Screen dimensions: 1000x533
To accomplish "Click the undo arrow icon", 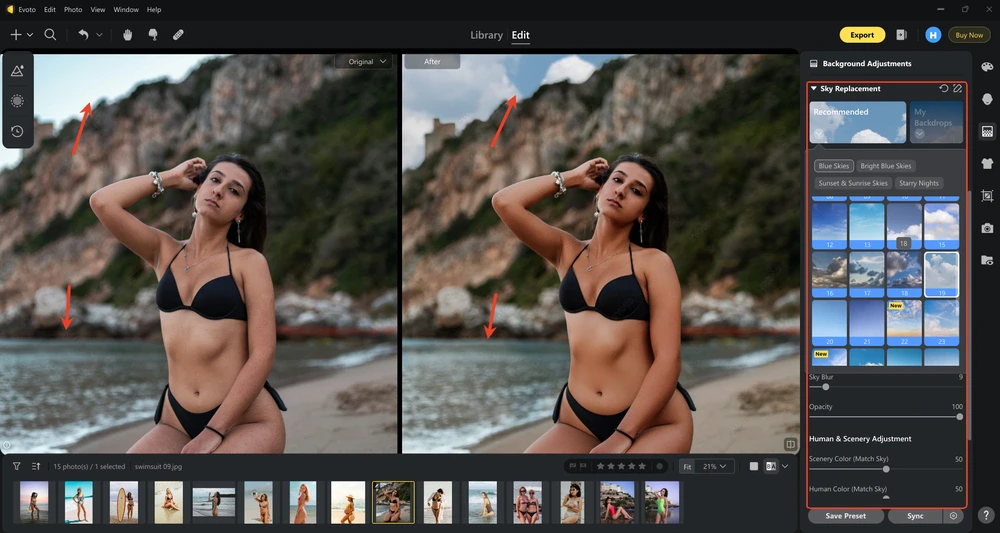I will [x=84, y=35].
